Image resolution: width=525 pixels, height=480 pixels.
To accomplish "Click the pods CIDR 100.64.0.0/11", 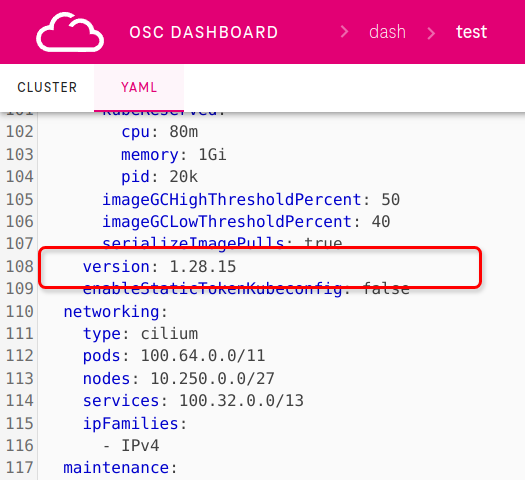I will [x=203, y=356].
